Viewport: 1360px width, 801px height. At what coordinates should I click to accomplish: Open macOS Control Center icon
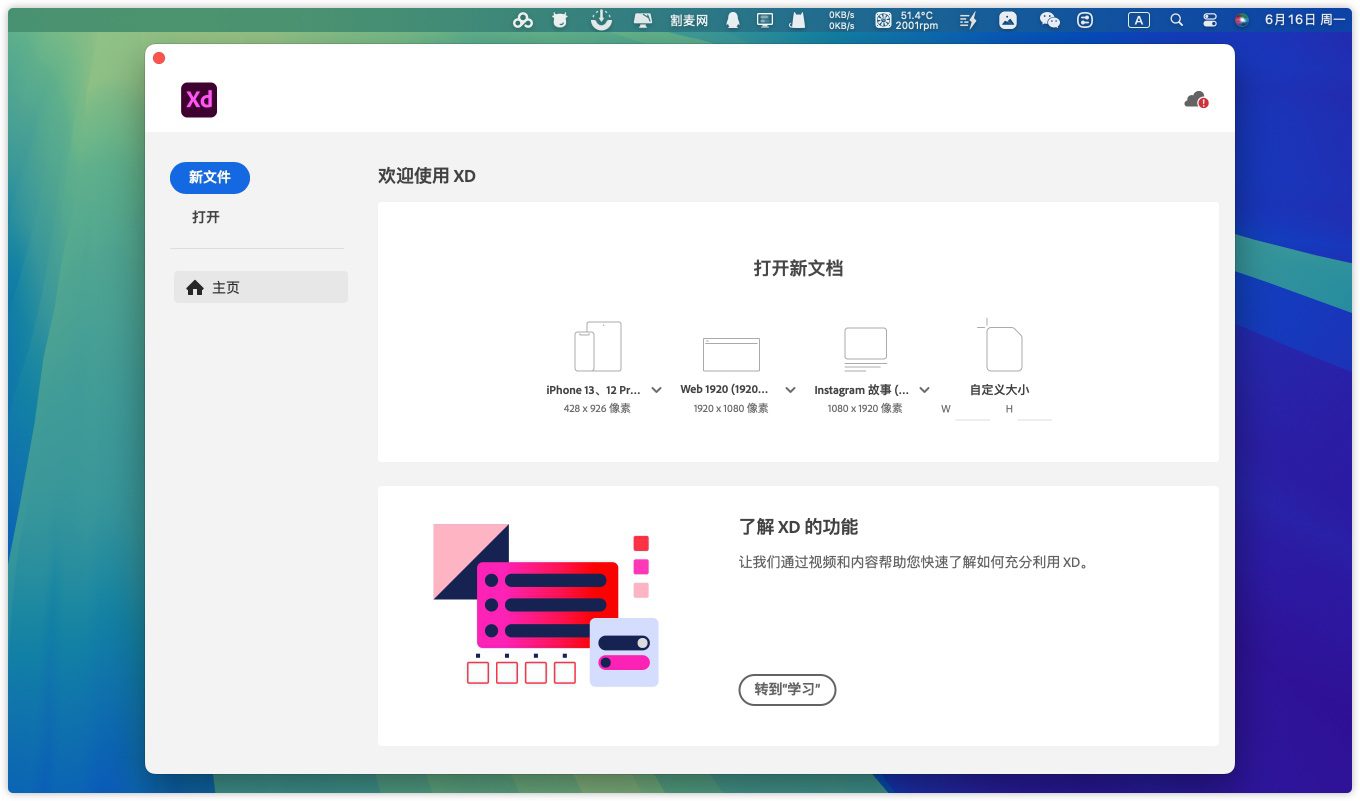[x=1209, y=20]
